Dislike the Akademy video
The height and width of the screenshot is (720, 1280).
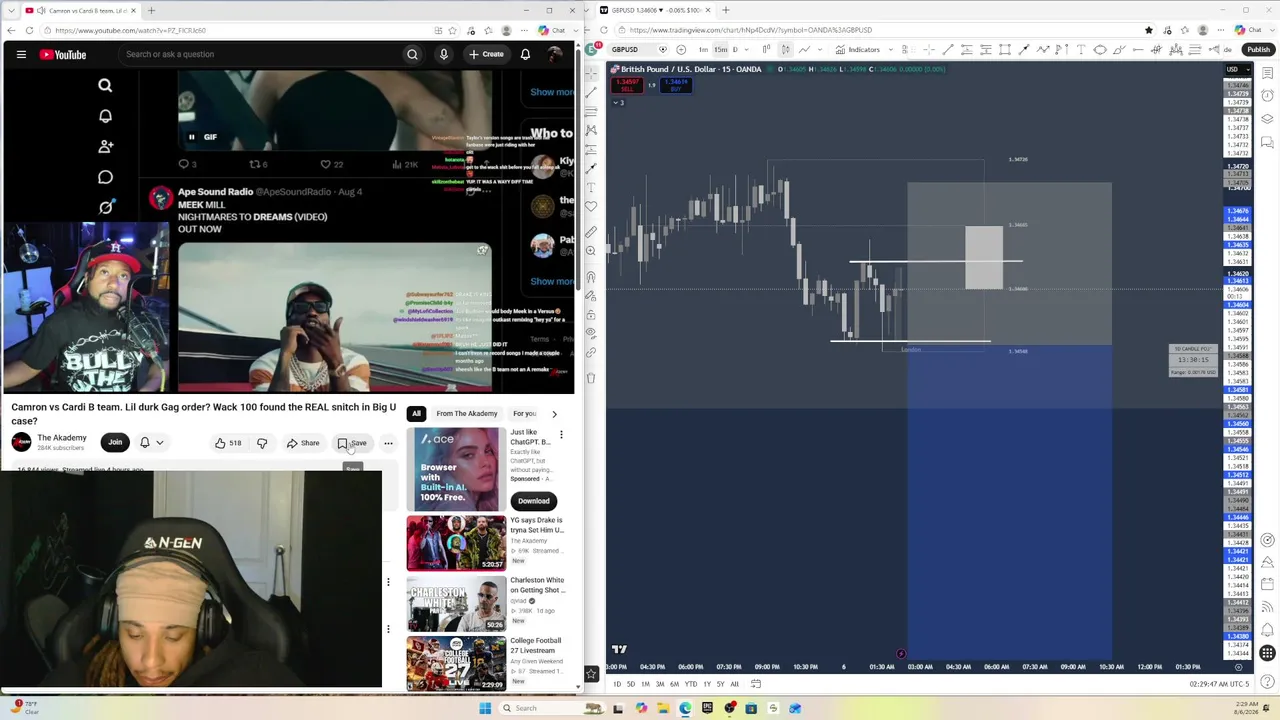coord(262,443)
